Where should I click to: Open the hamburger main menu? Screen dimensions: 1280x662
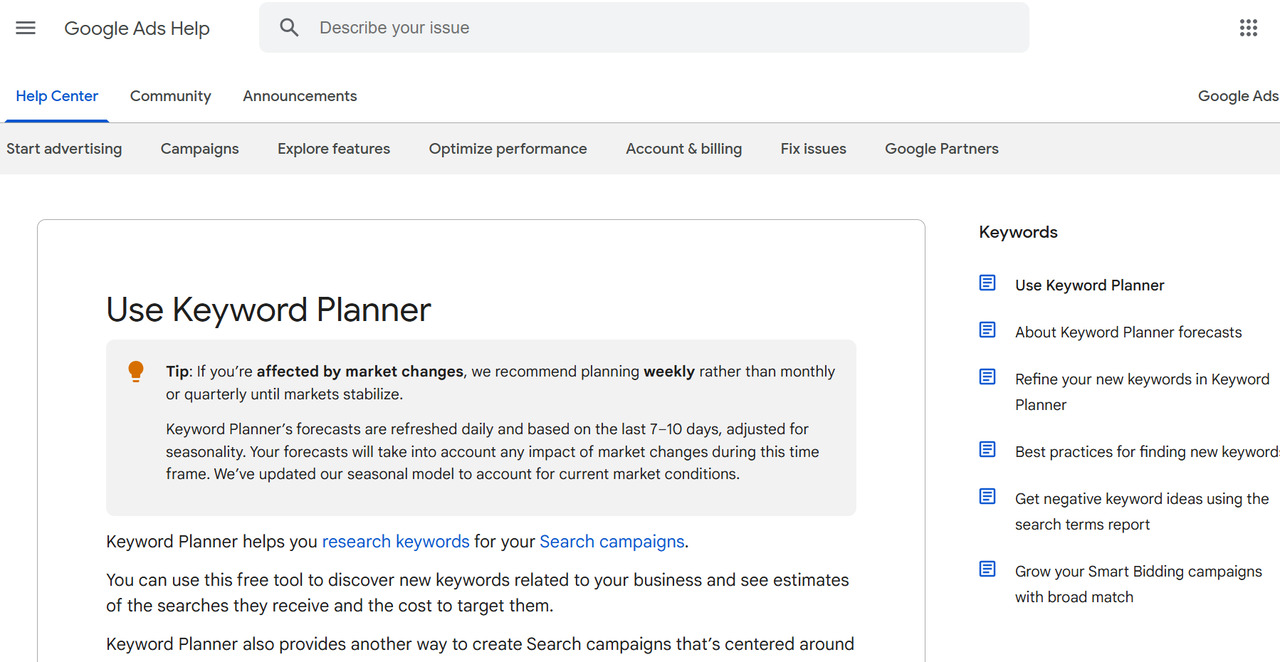tap(26, 28)
